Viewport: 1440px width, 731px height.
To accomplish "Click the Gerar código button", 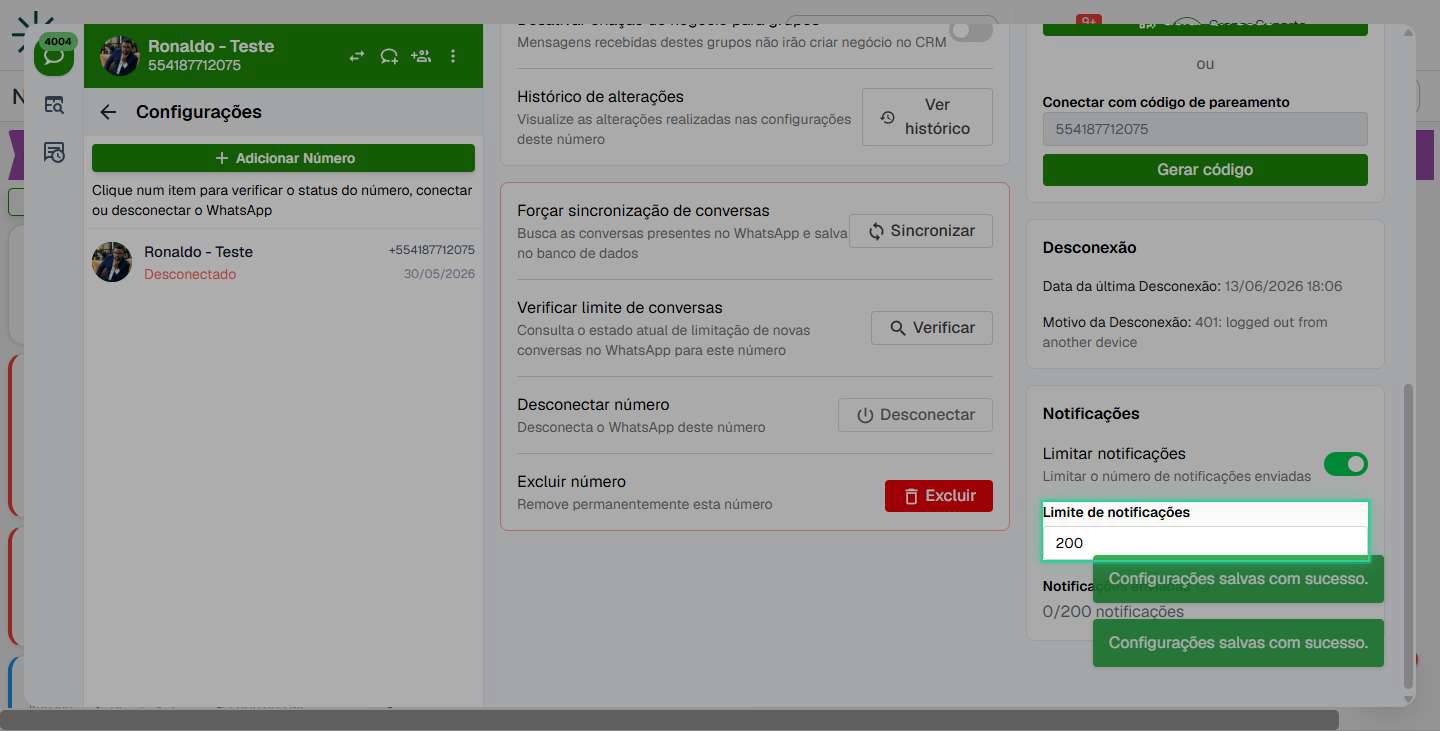I will [x=1205, y=170].
